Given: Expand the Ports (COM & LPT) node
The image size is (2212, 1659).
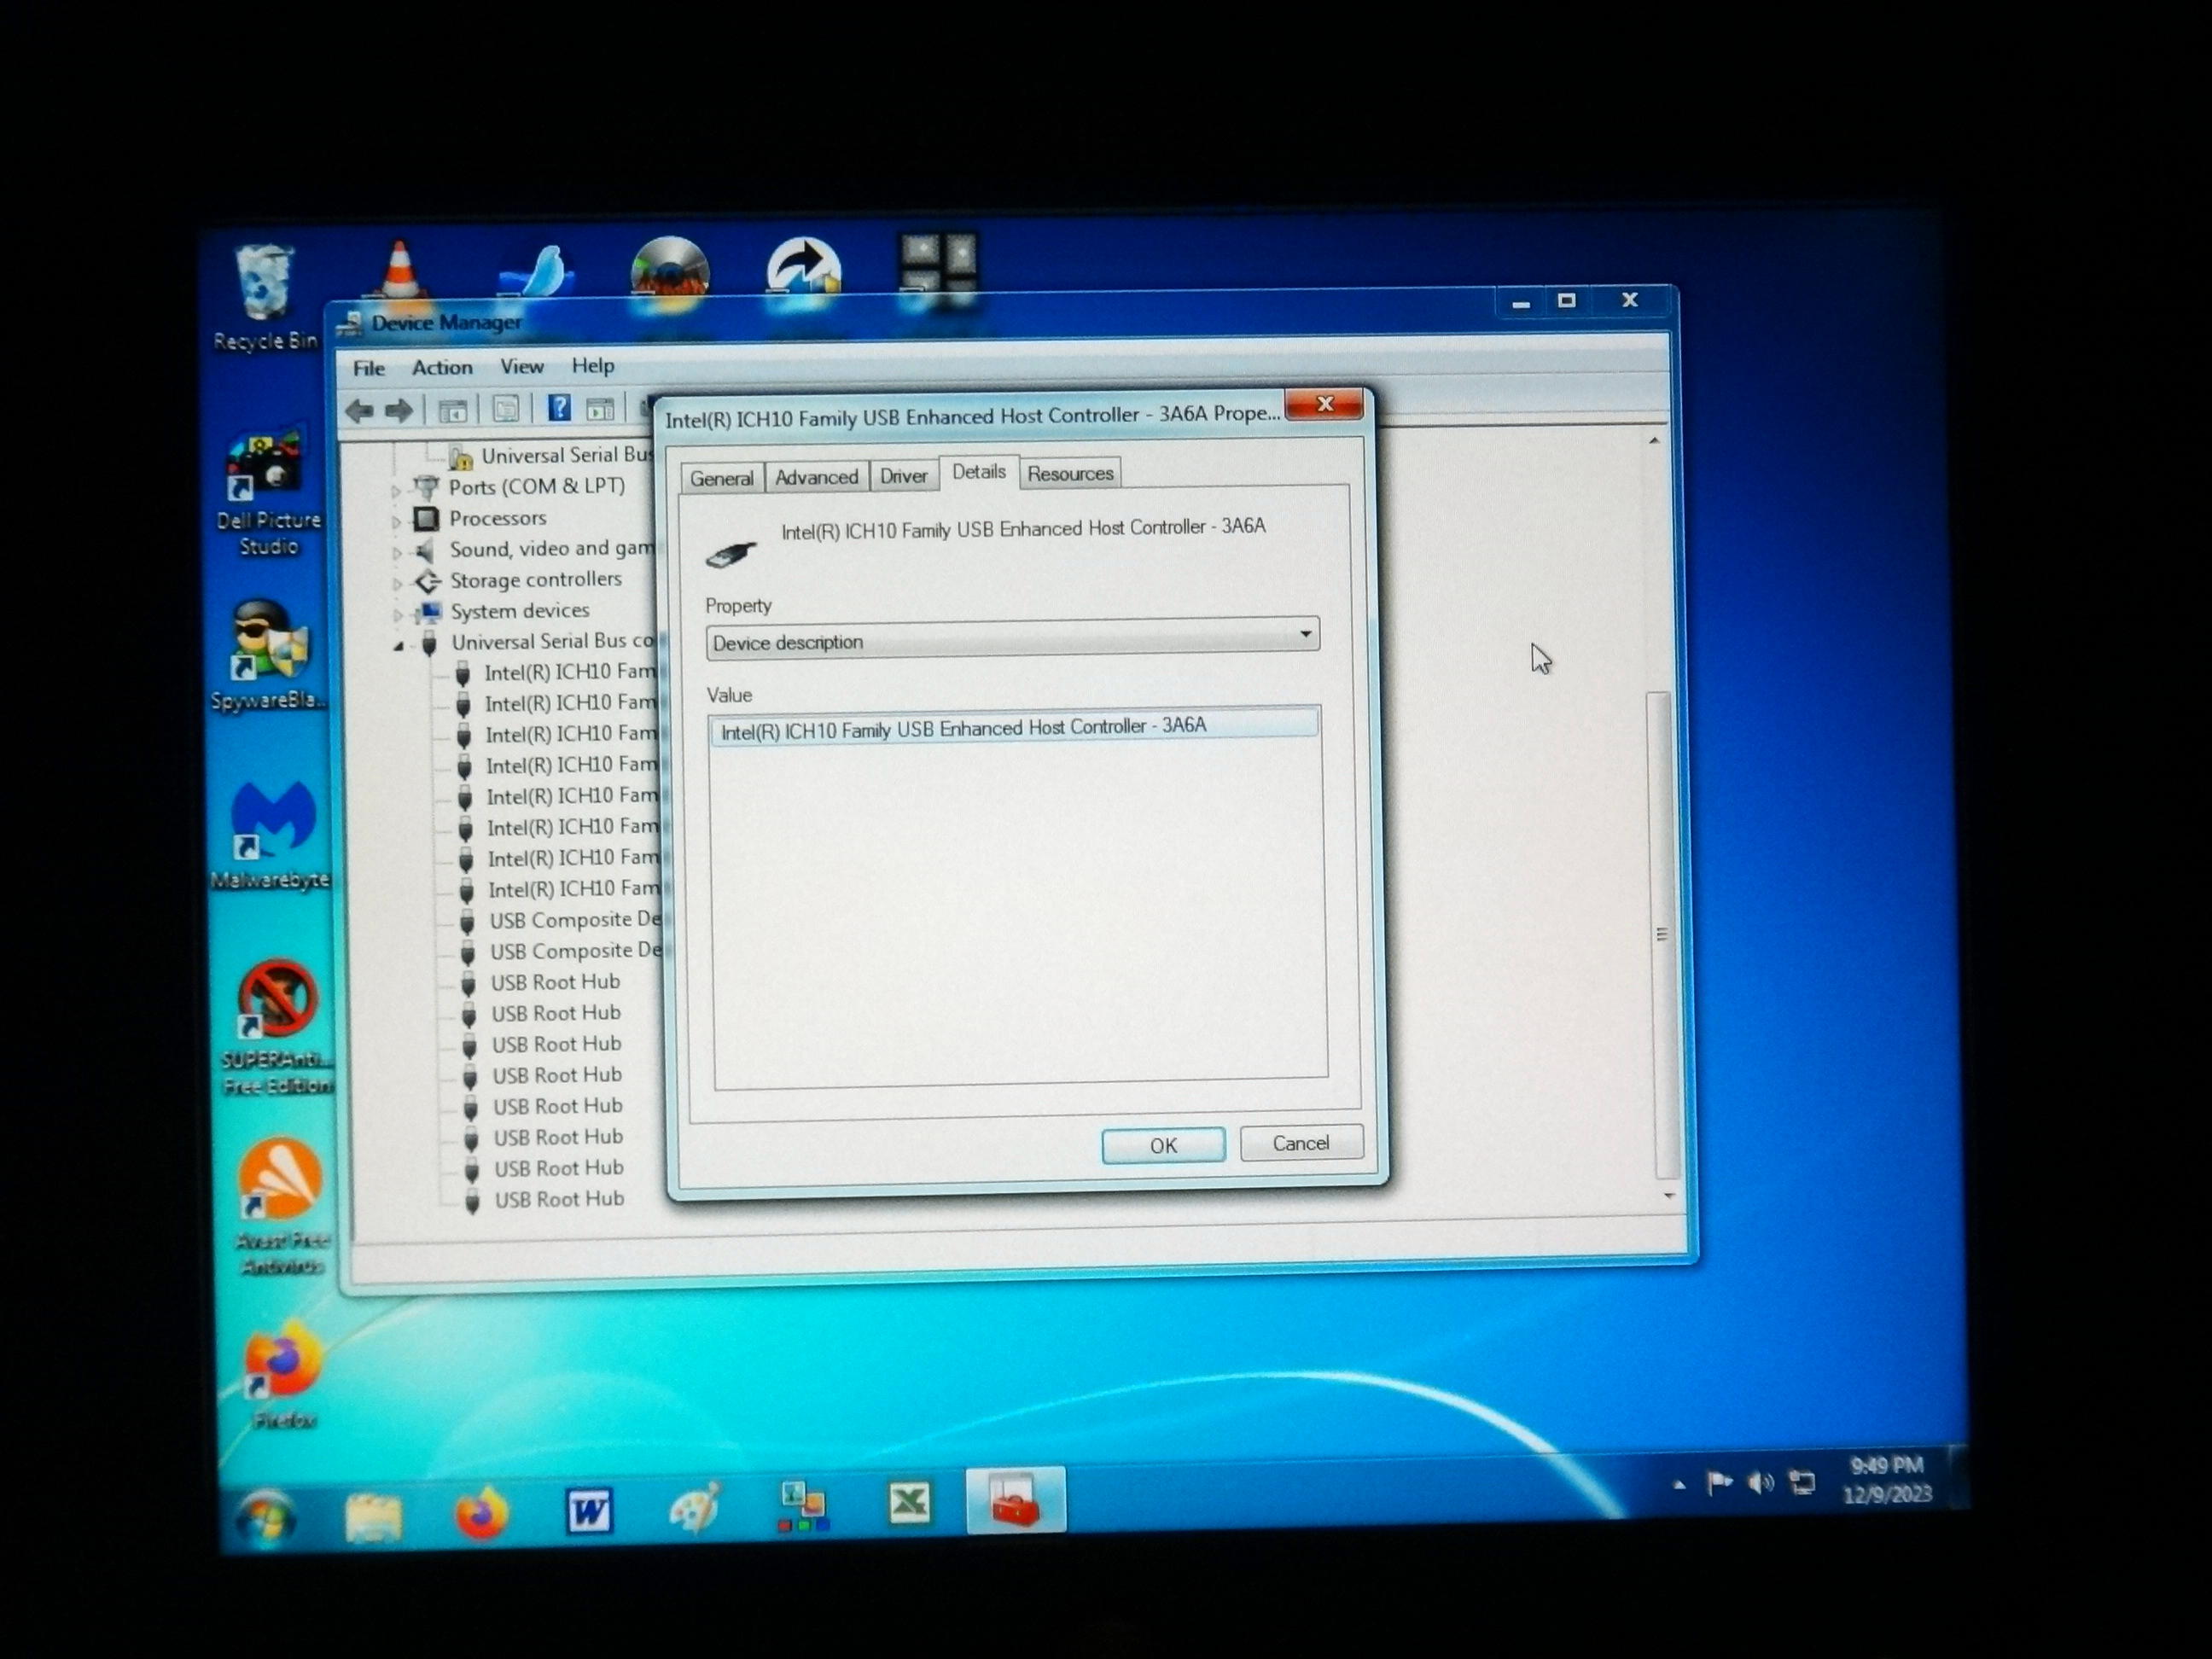Looking at the screenshot, I should (396, 490).
